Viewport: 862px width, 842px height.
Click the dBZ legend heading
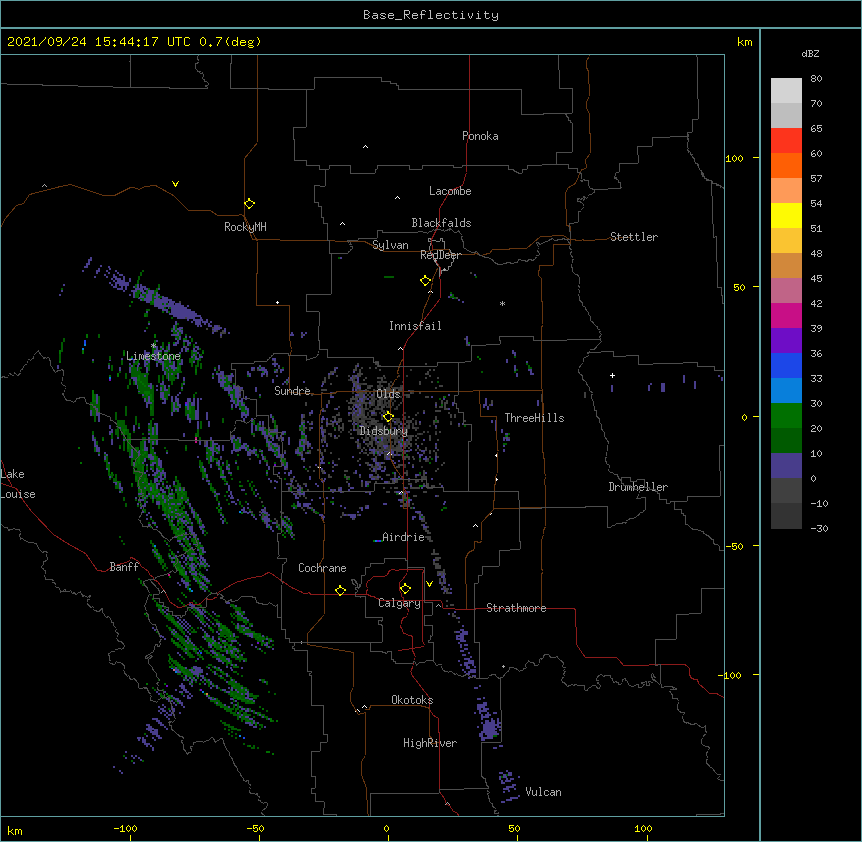click(x=810, y=53)
